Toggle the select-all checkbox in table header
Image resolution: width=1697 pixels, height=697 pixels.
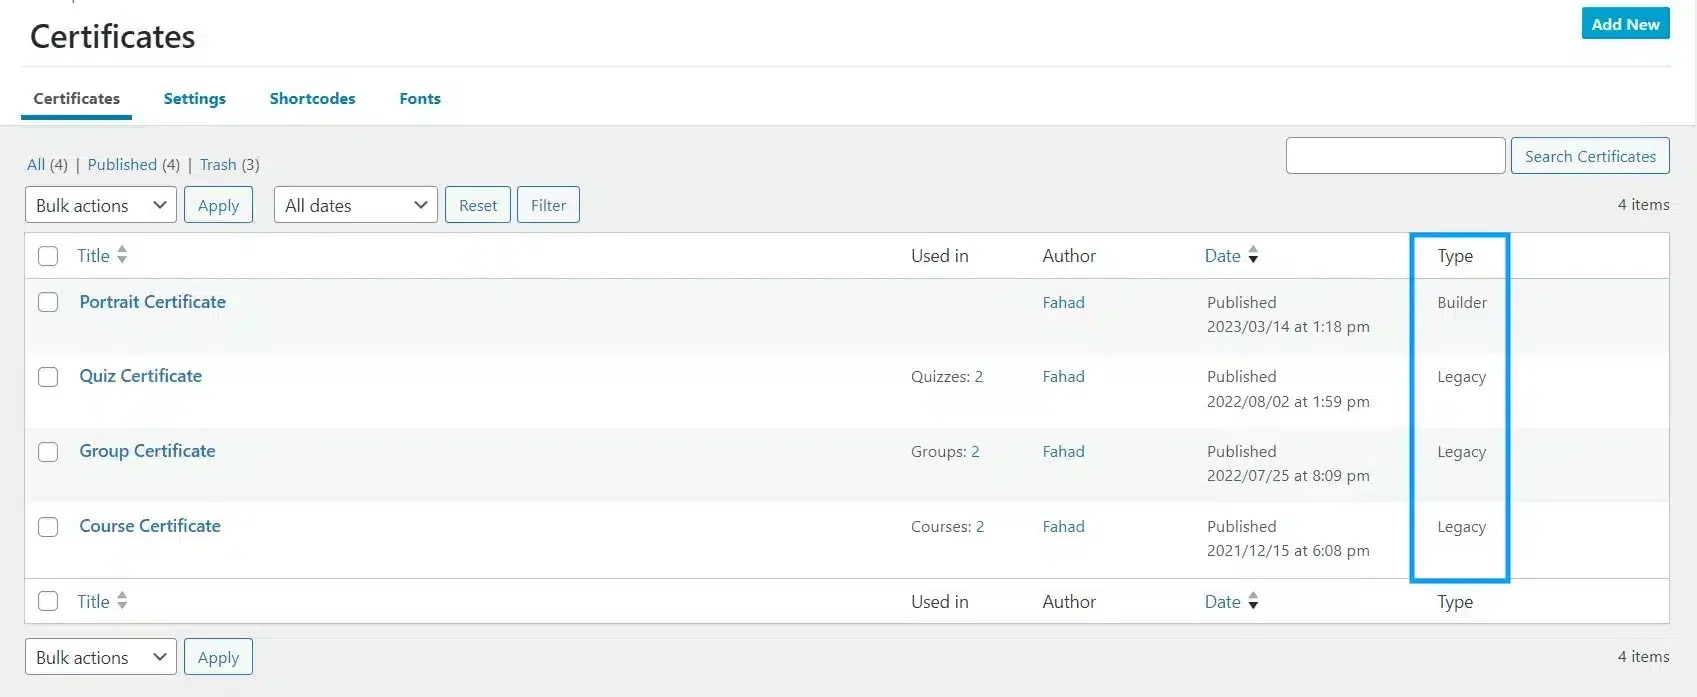48,256
